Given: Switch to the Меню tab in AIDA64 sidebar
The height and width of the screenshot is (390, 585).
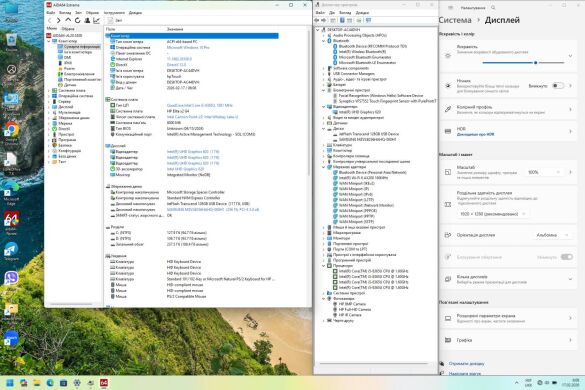Looking at the screenshot, I should pyautogui.click(x=52, y=28).
